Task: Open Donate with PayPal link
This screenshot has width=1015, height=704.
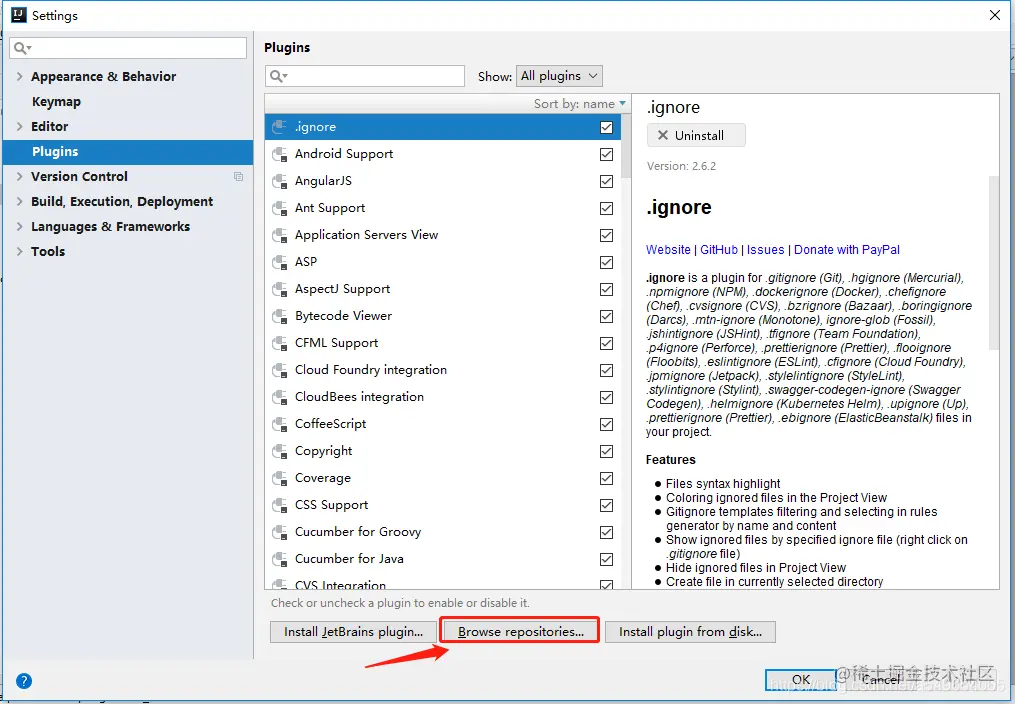Action: [847, 250]
